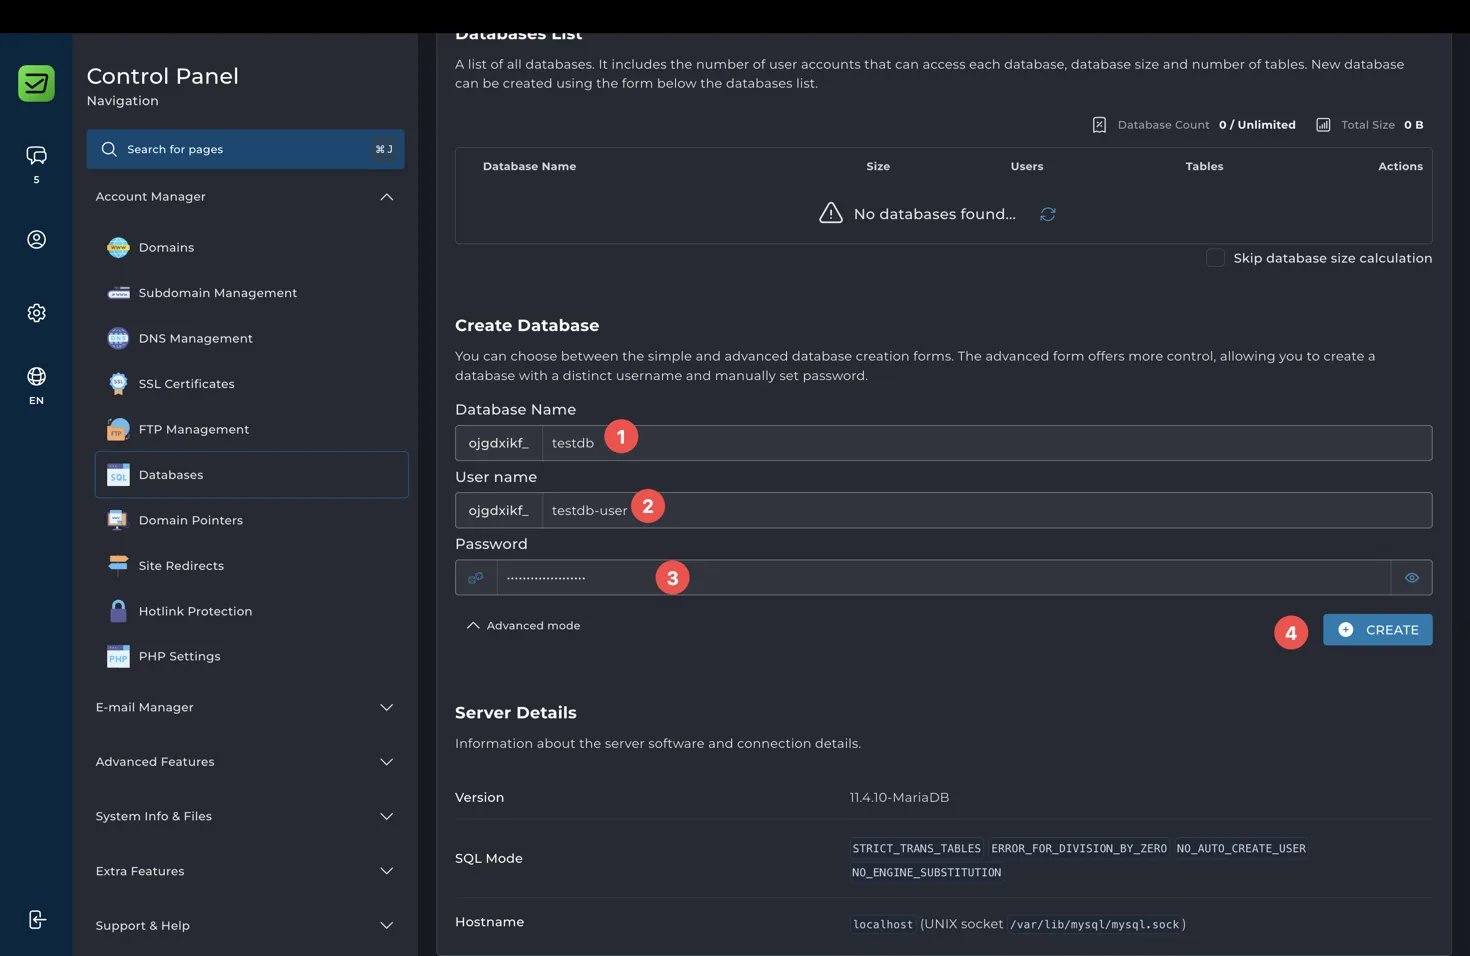This screenshot has height=956, width=1470.
Task: Open the user profile icon in left rail
Action: (x=36, y=239)
